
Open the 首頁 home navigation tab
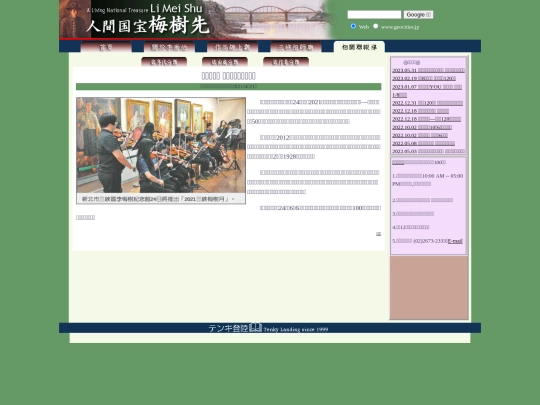pos(106,47)
